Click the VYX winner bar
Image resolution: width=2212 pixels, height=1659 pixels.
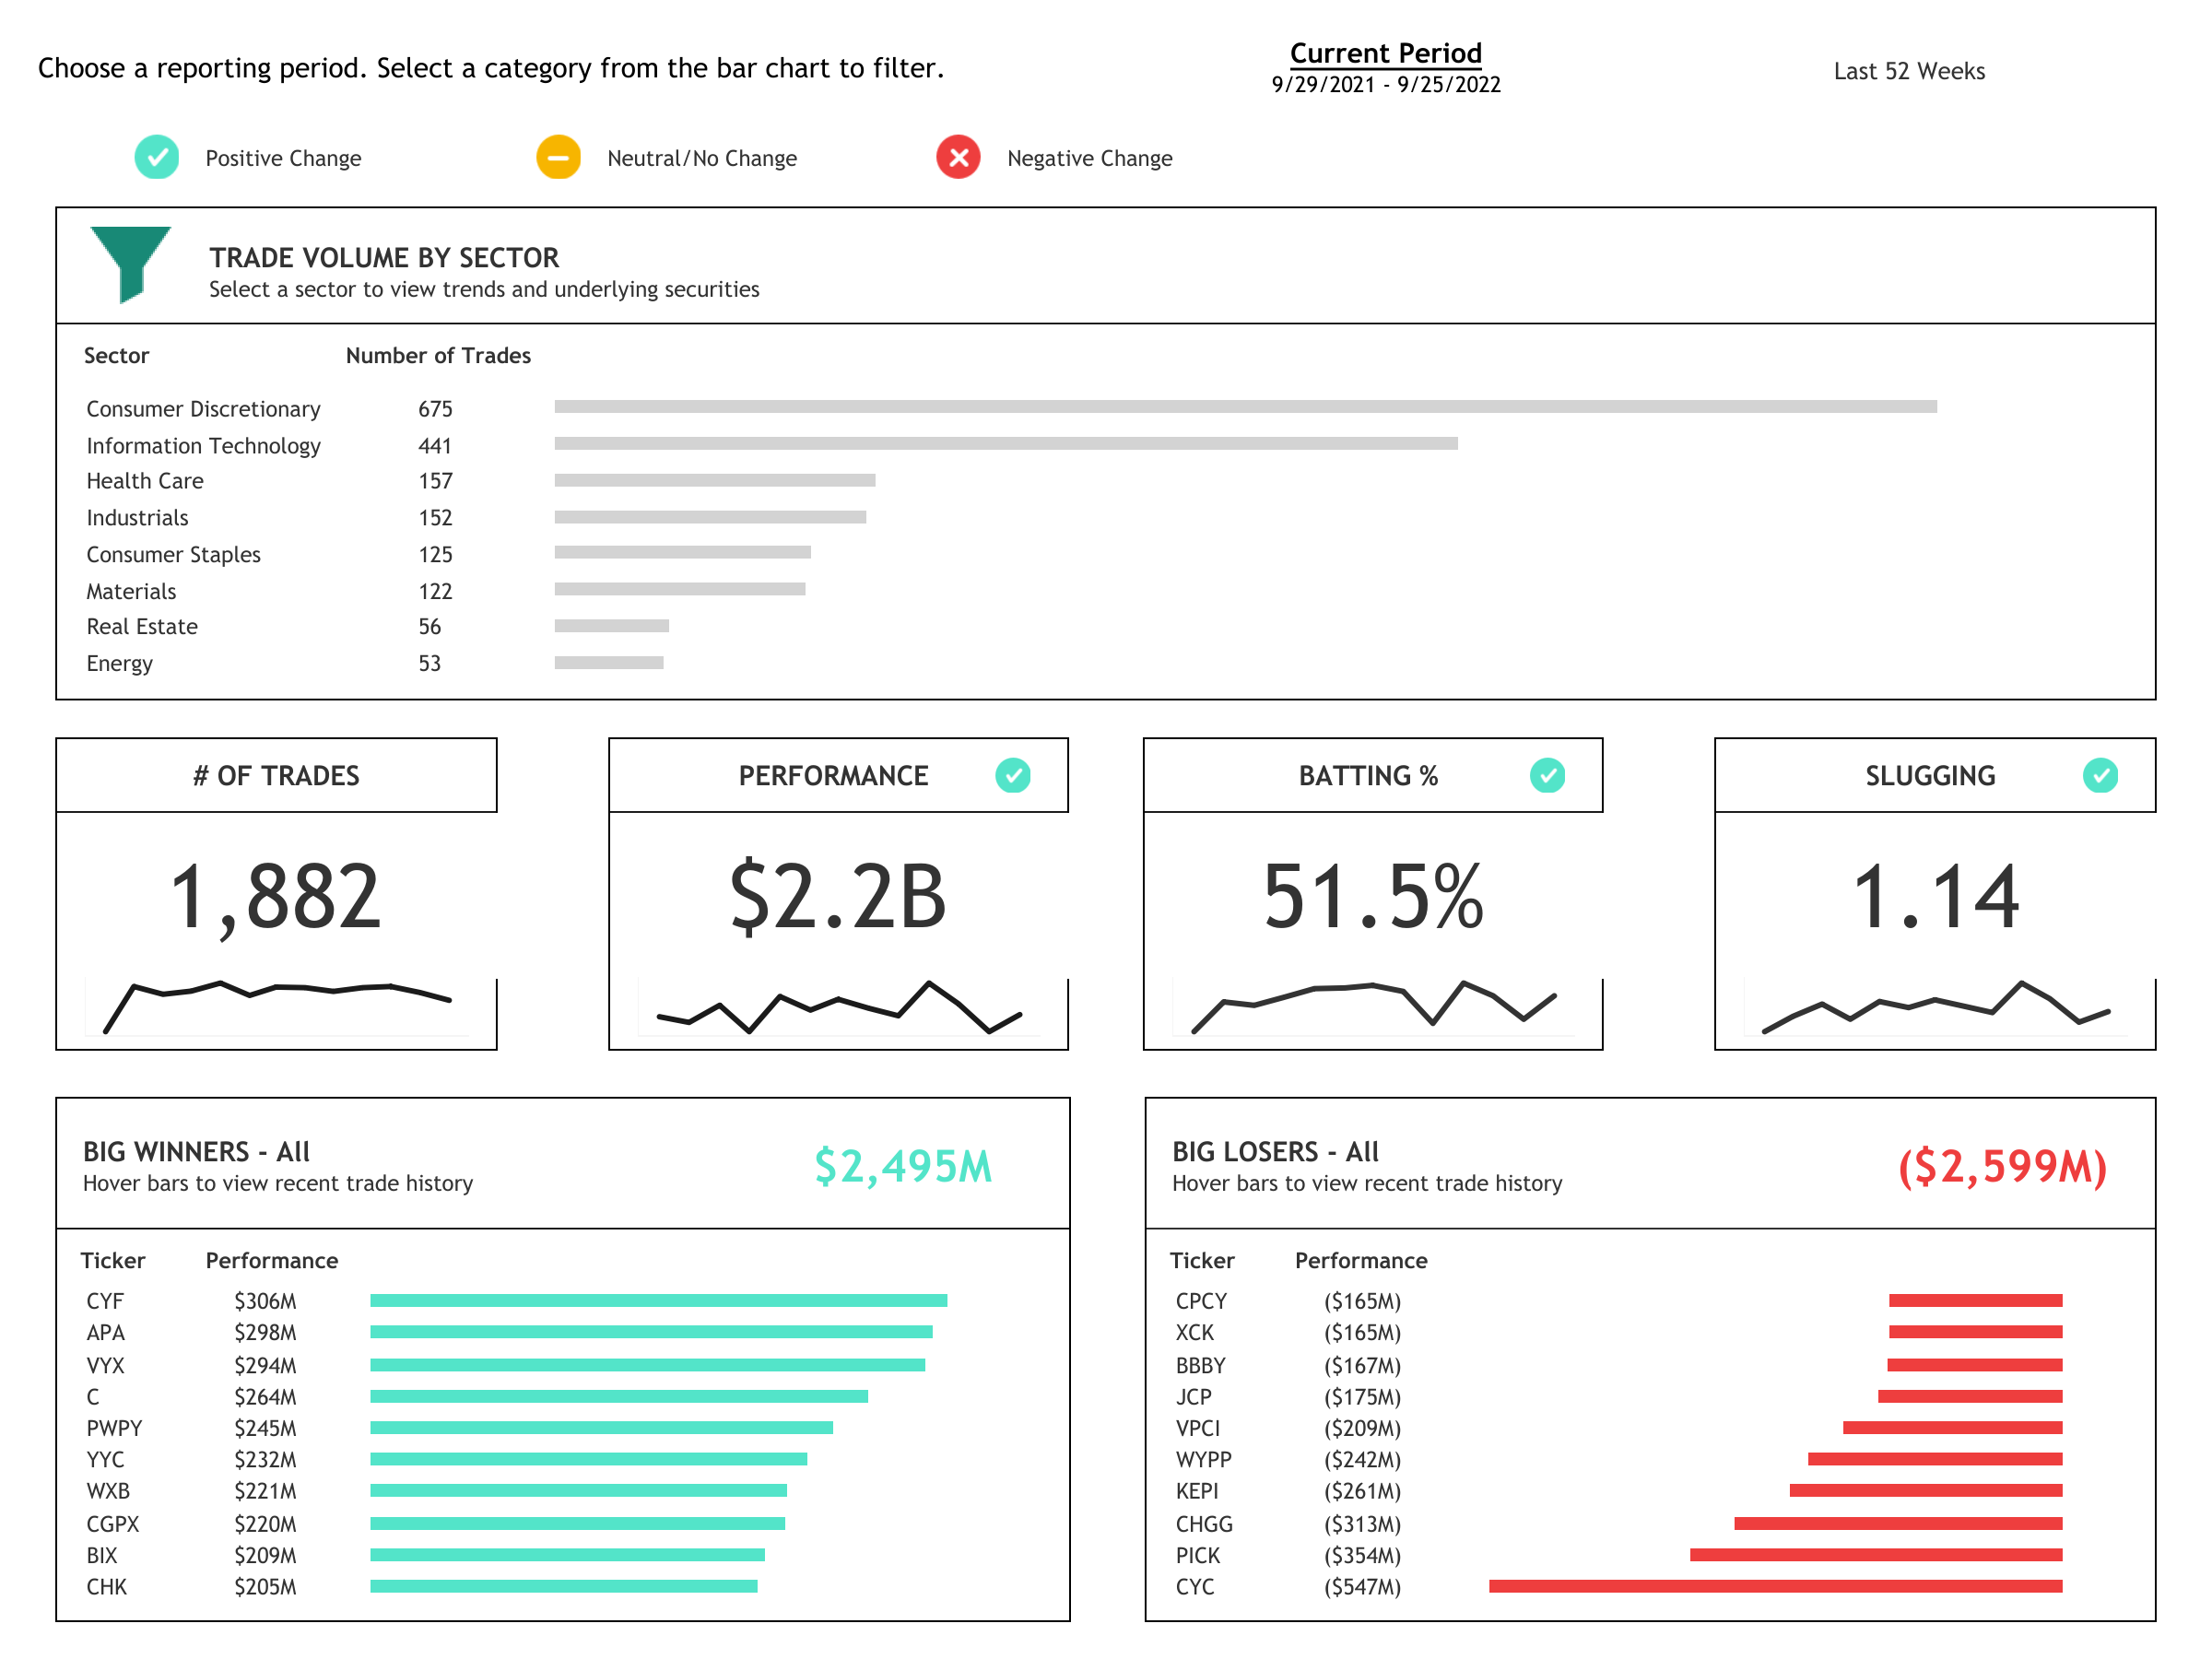point(647,1365)
